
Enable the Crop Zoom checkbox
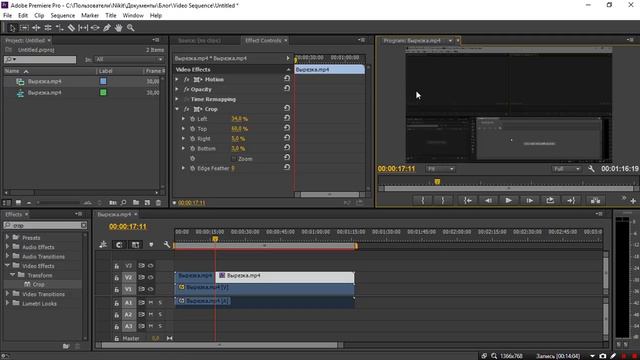tap(234, 159)
